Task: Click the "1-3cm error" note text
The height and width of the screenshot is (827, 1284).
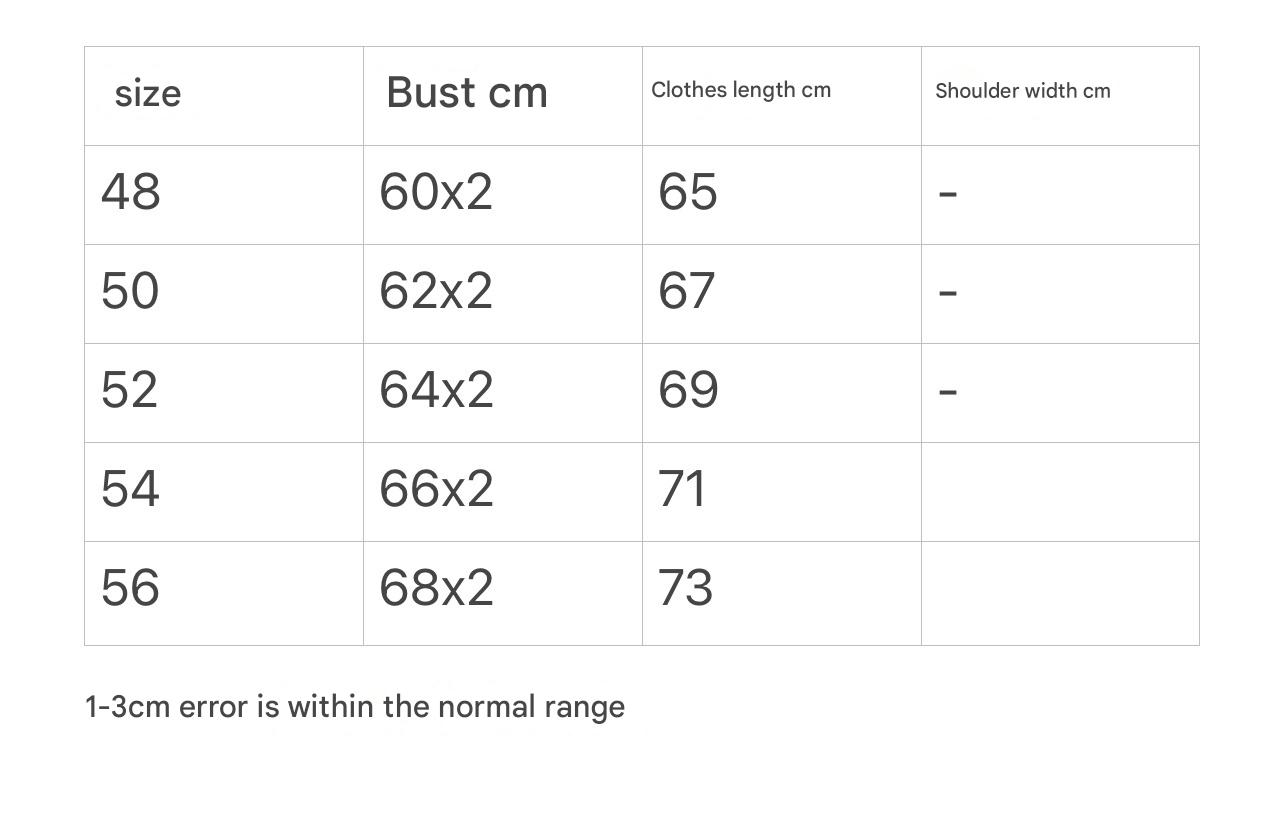Action: pos(355,707)
